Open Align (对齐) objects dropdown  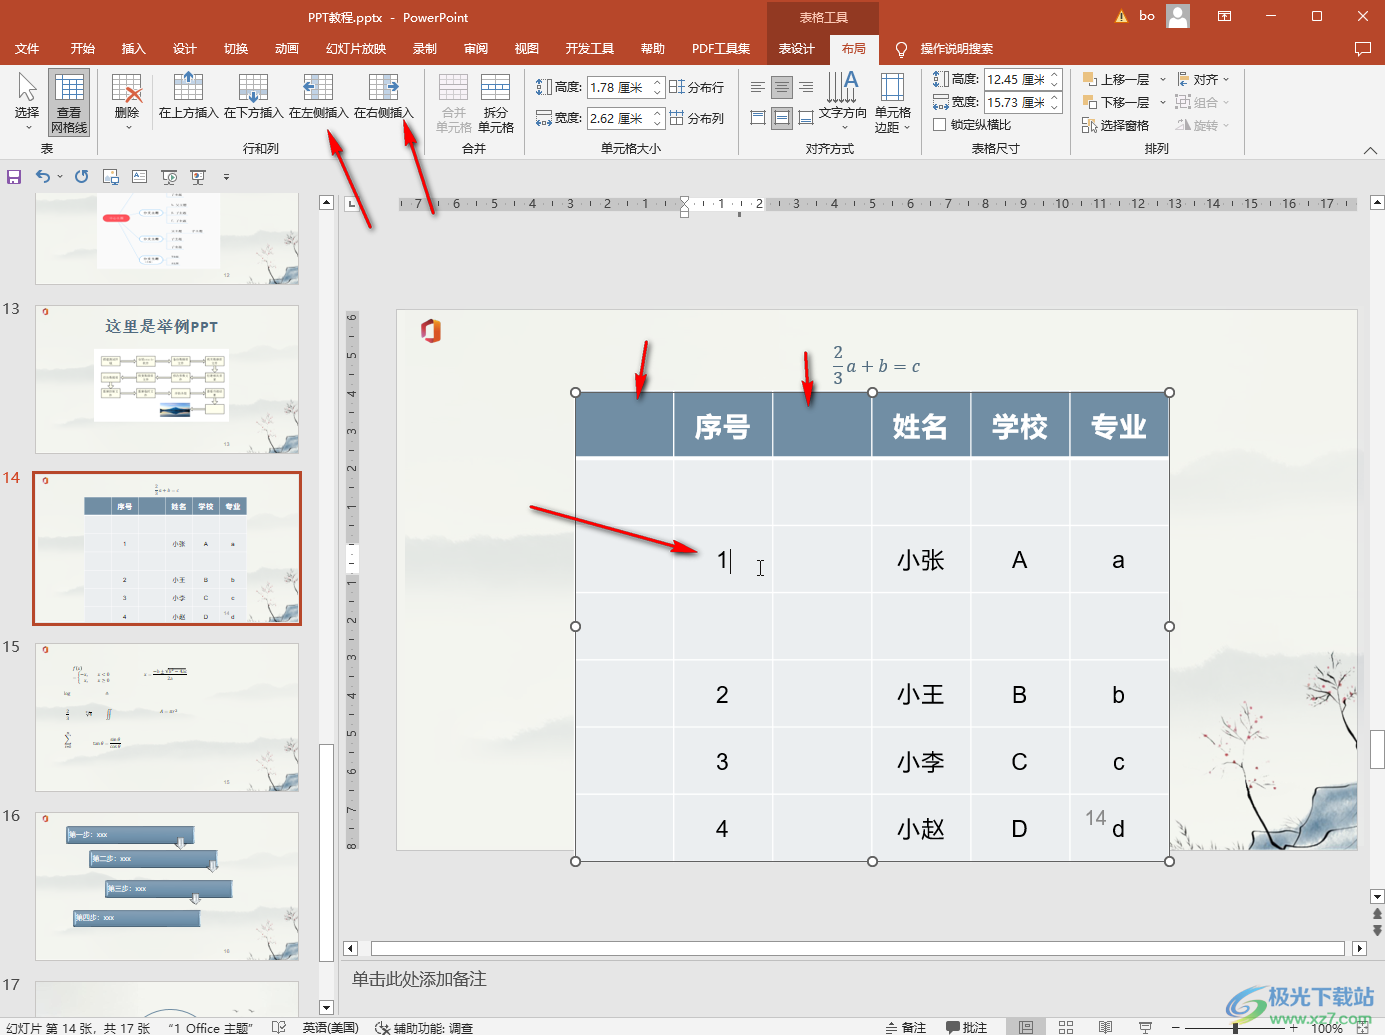coord(1203,79)
